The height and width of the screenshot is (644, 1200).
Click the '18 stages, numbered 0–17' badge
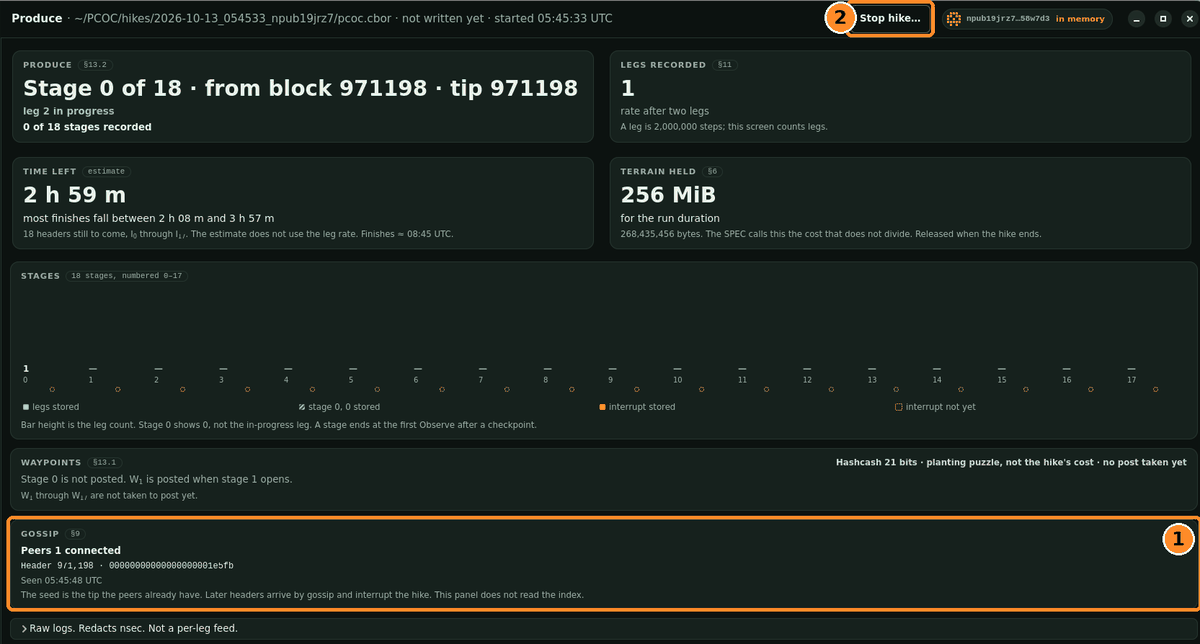(x=126, y=276)
